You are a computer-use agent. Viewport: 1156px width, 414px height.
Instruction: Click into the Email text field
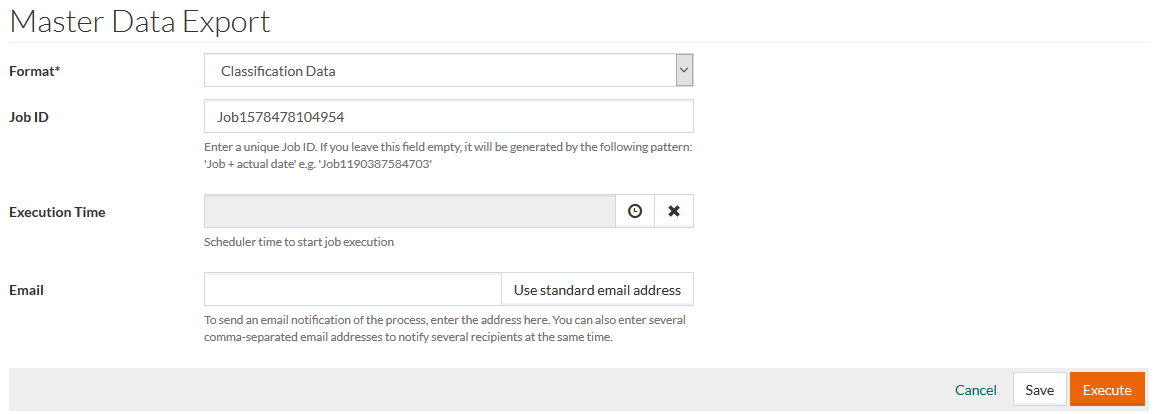pyautogui.click(x=352, y=290)
